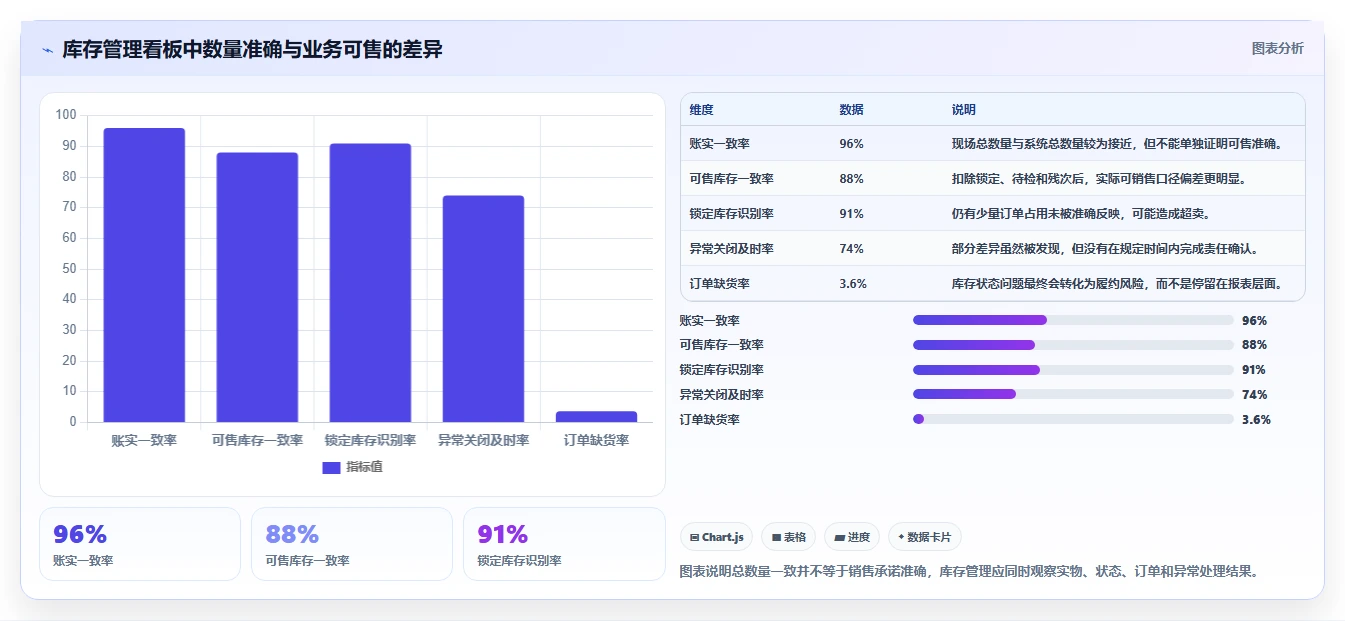Click the 订单缺货率 progress bar

1073,419
